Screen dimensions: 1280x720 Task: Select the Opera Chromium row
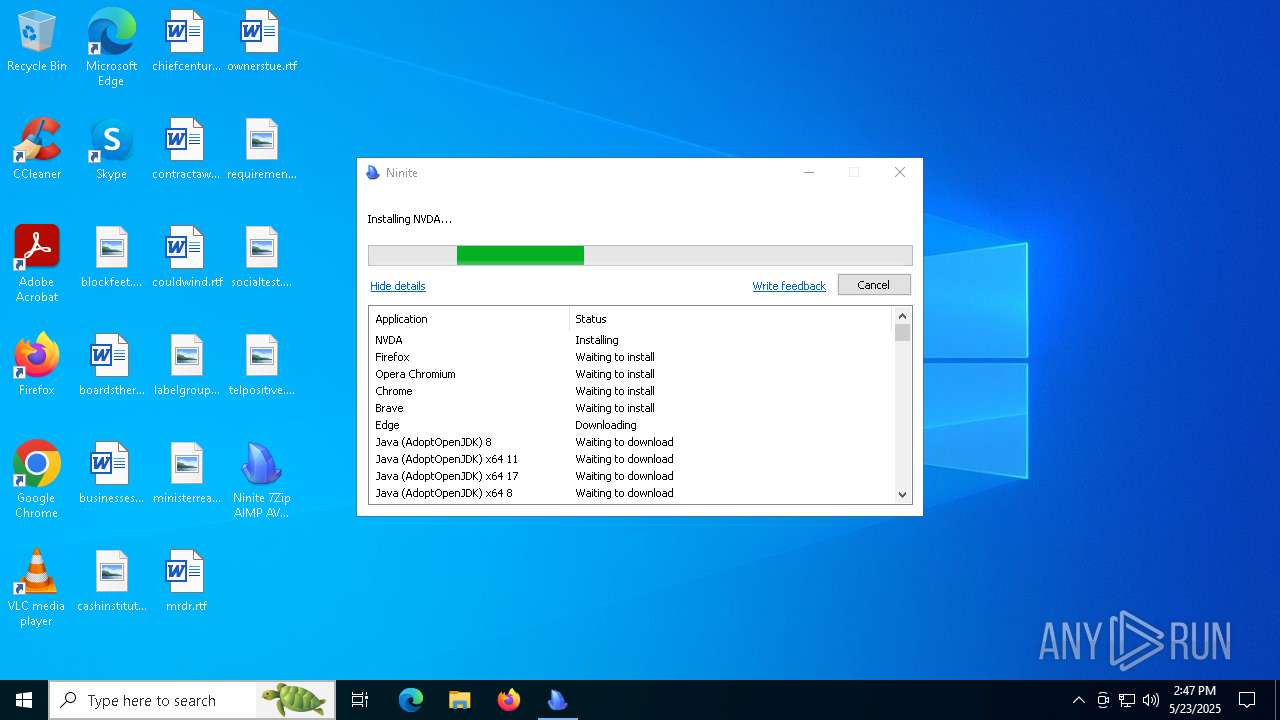[630, 374]
